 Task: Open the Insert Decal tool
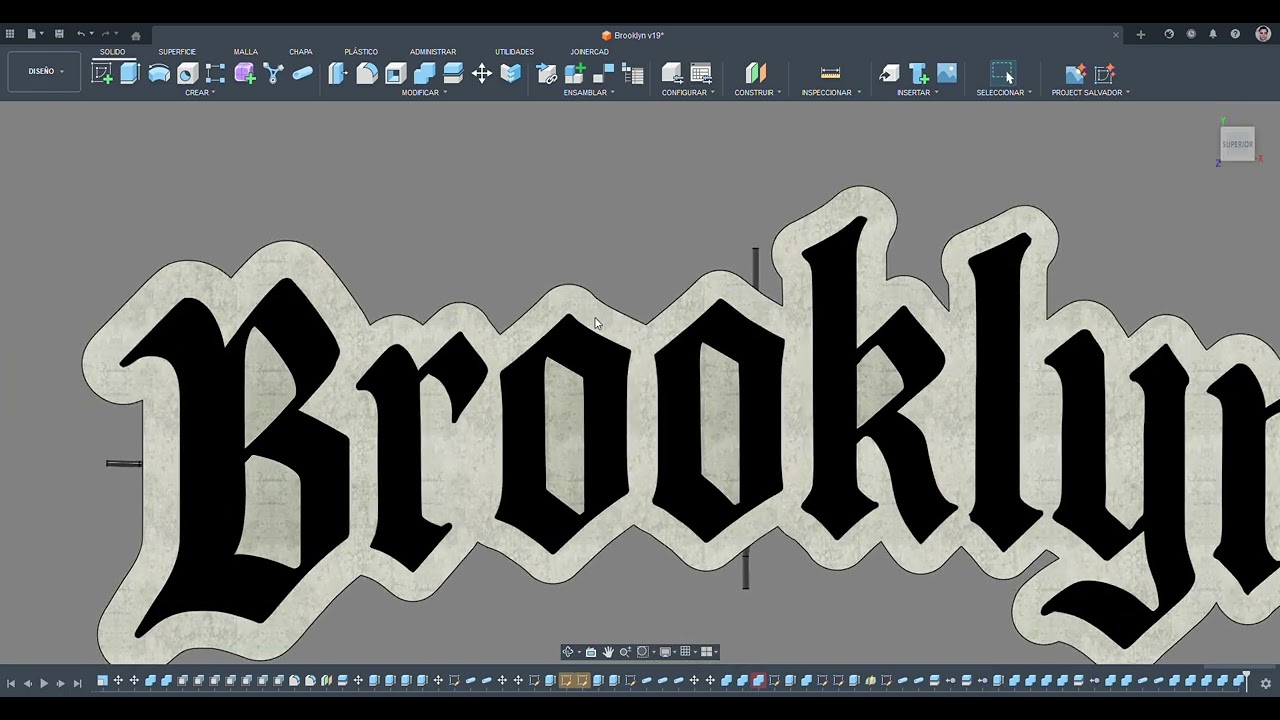[x=918, y=73]
